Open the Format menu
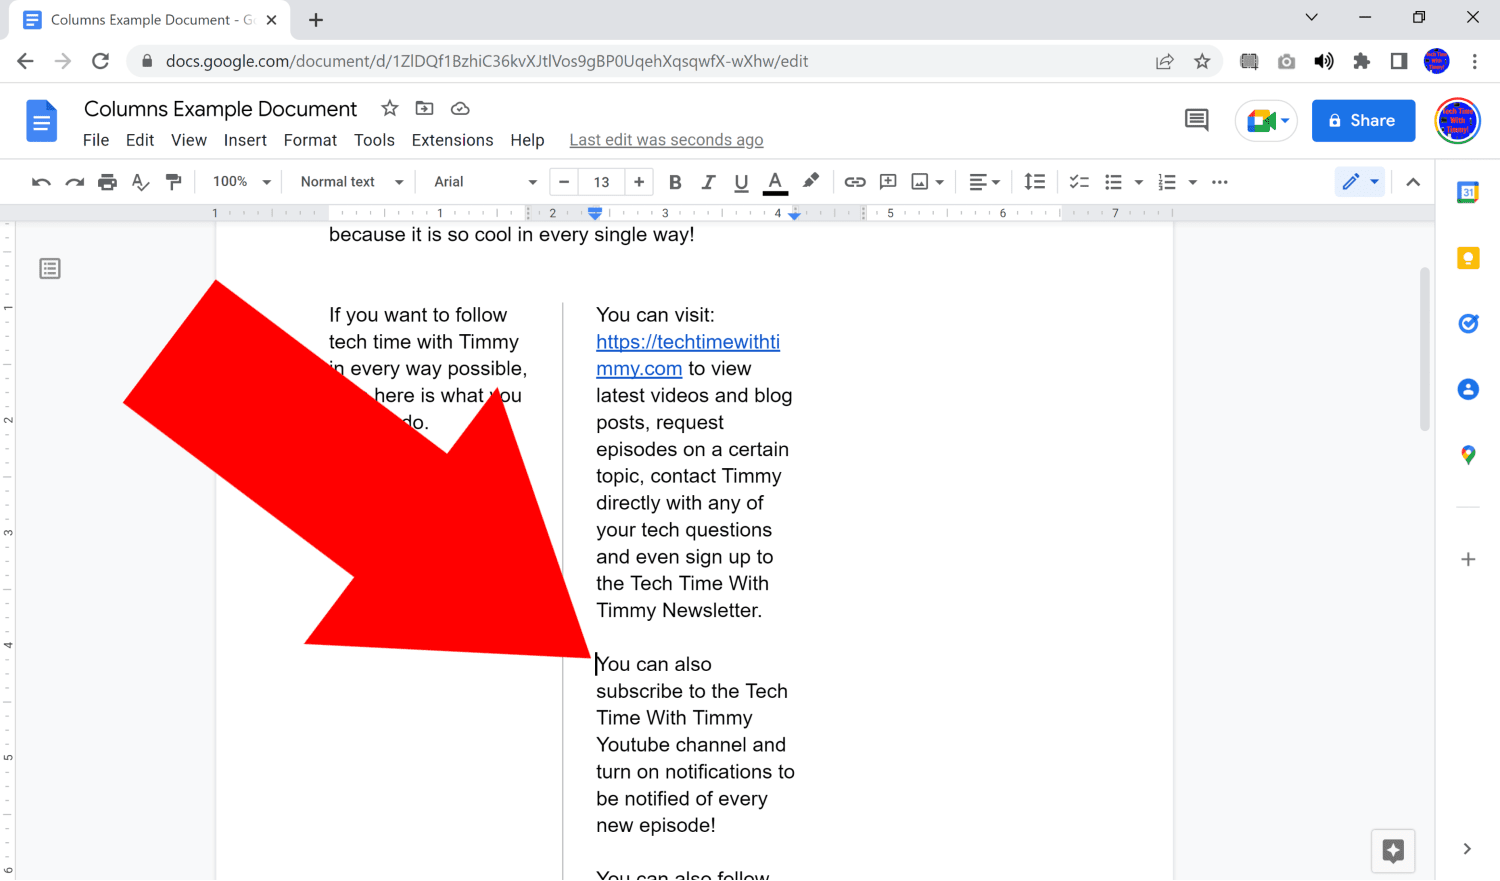 point(310,140)
